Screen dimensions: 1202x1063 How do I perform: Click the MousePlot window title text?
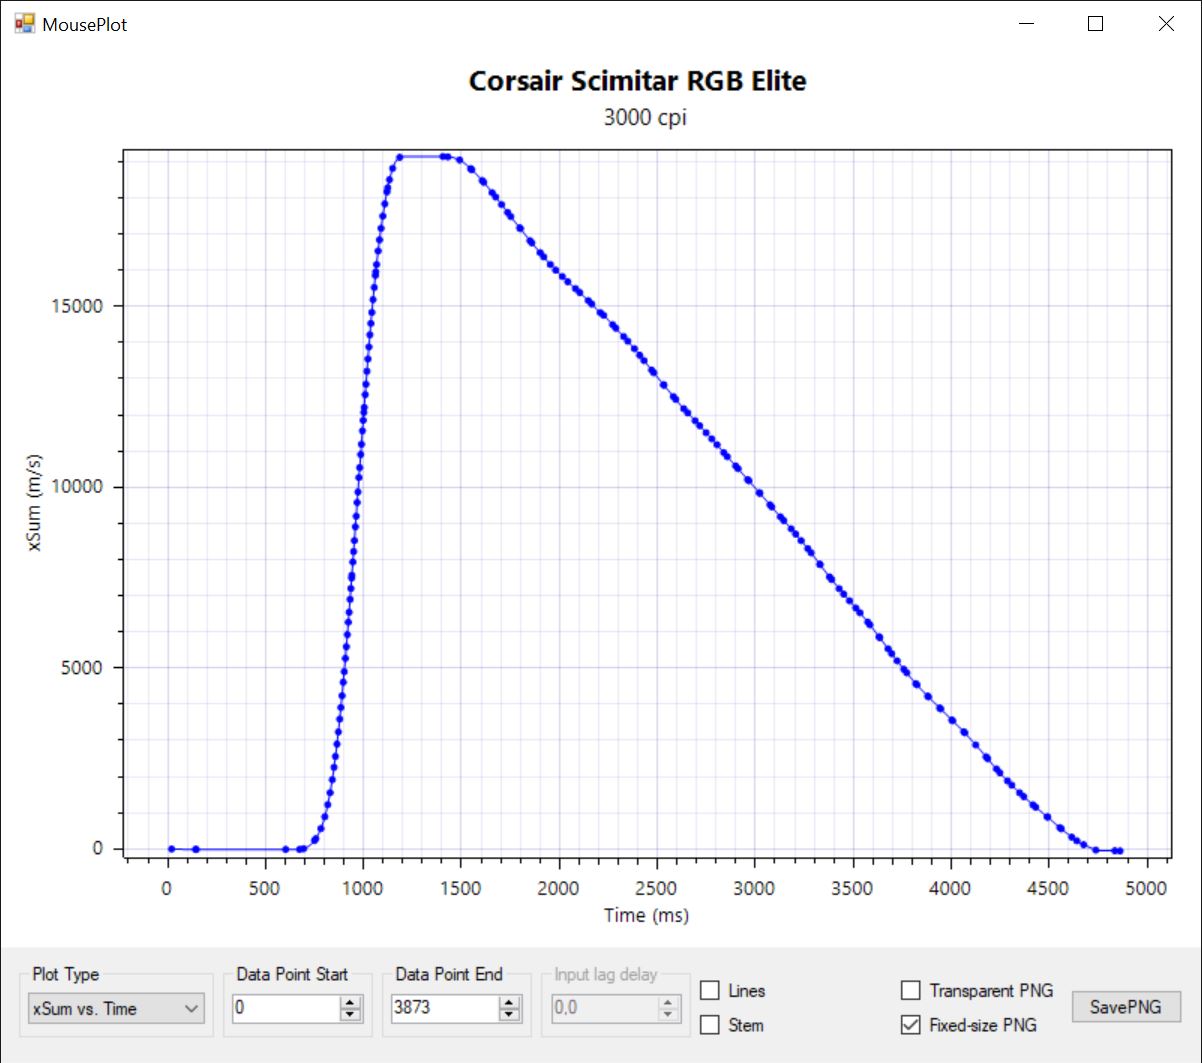coord(85,24)
